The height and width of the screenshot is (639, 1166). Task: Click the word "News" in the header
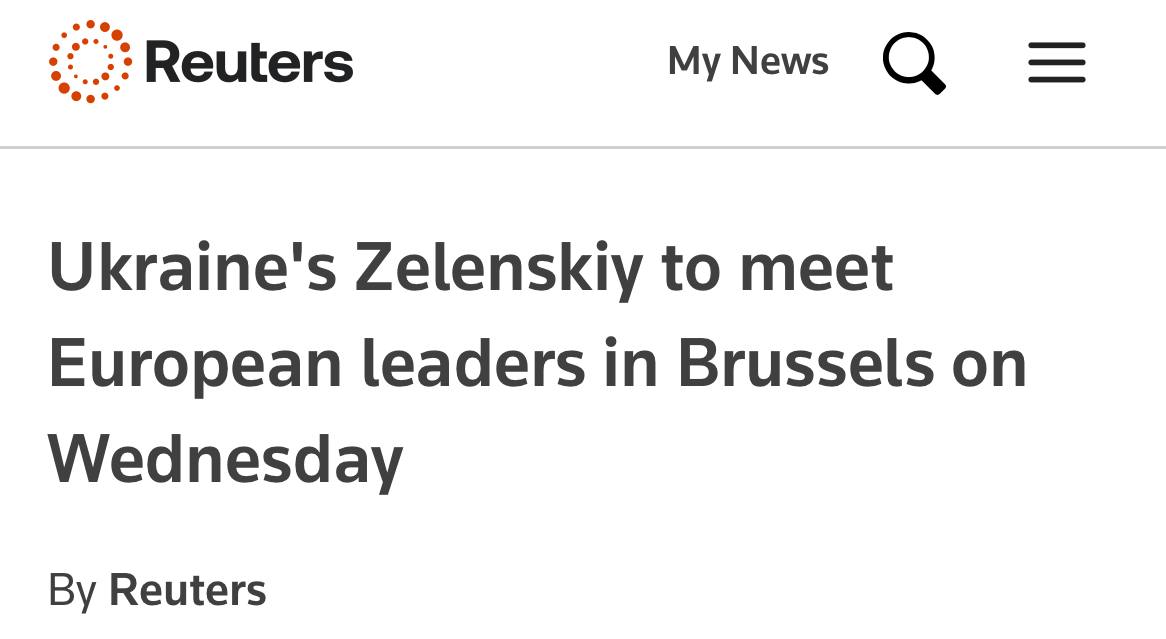click(780, 61)
